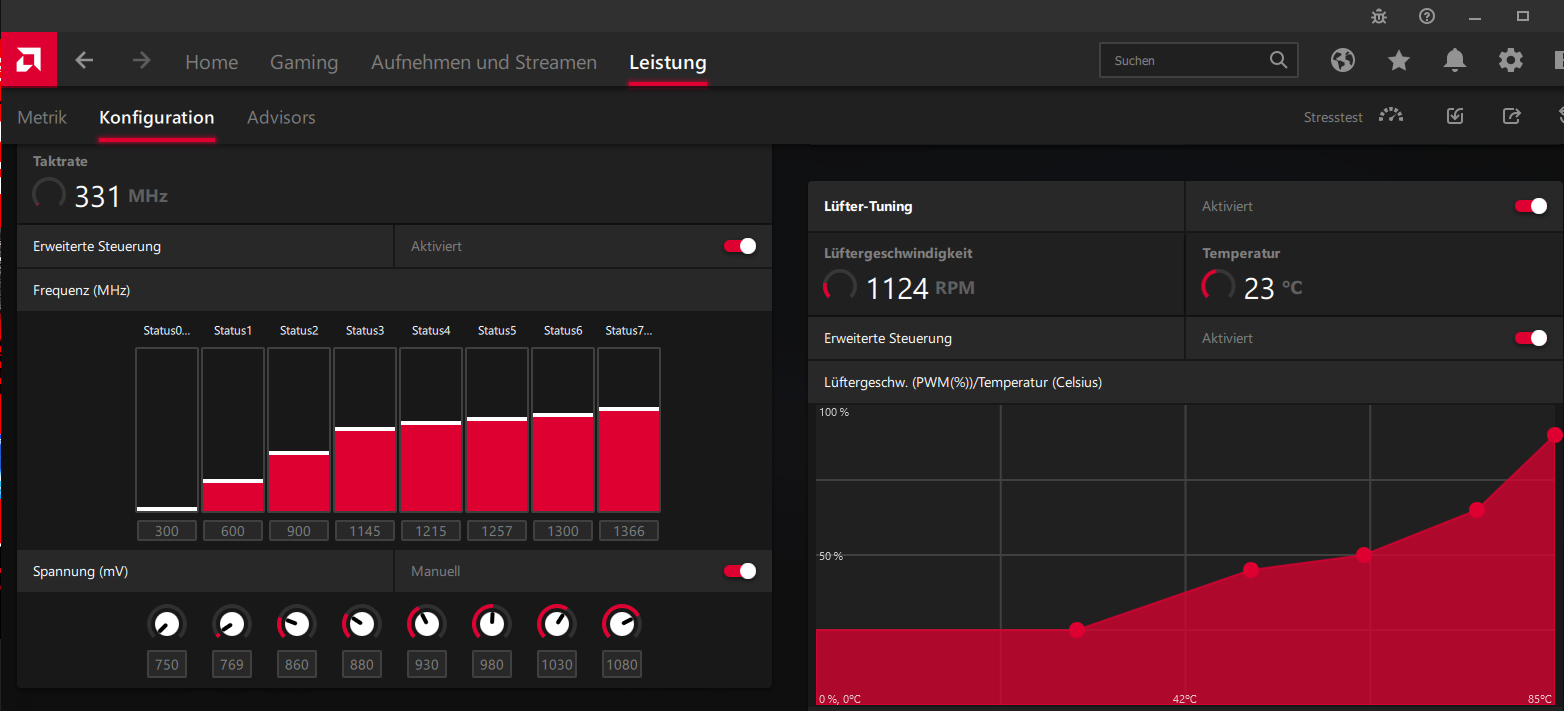
Task: Select the Leistung tab
Action: tap(668, 62)
